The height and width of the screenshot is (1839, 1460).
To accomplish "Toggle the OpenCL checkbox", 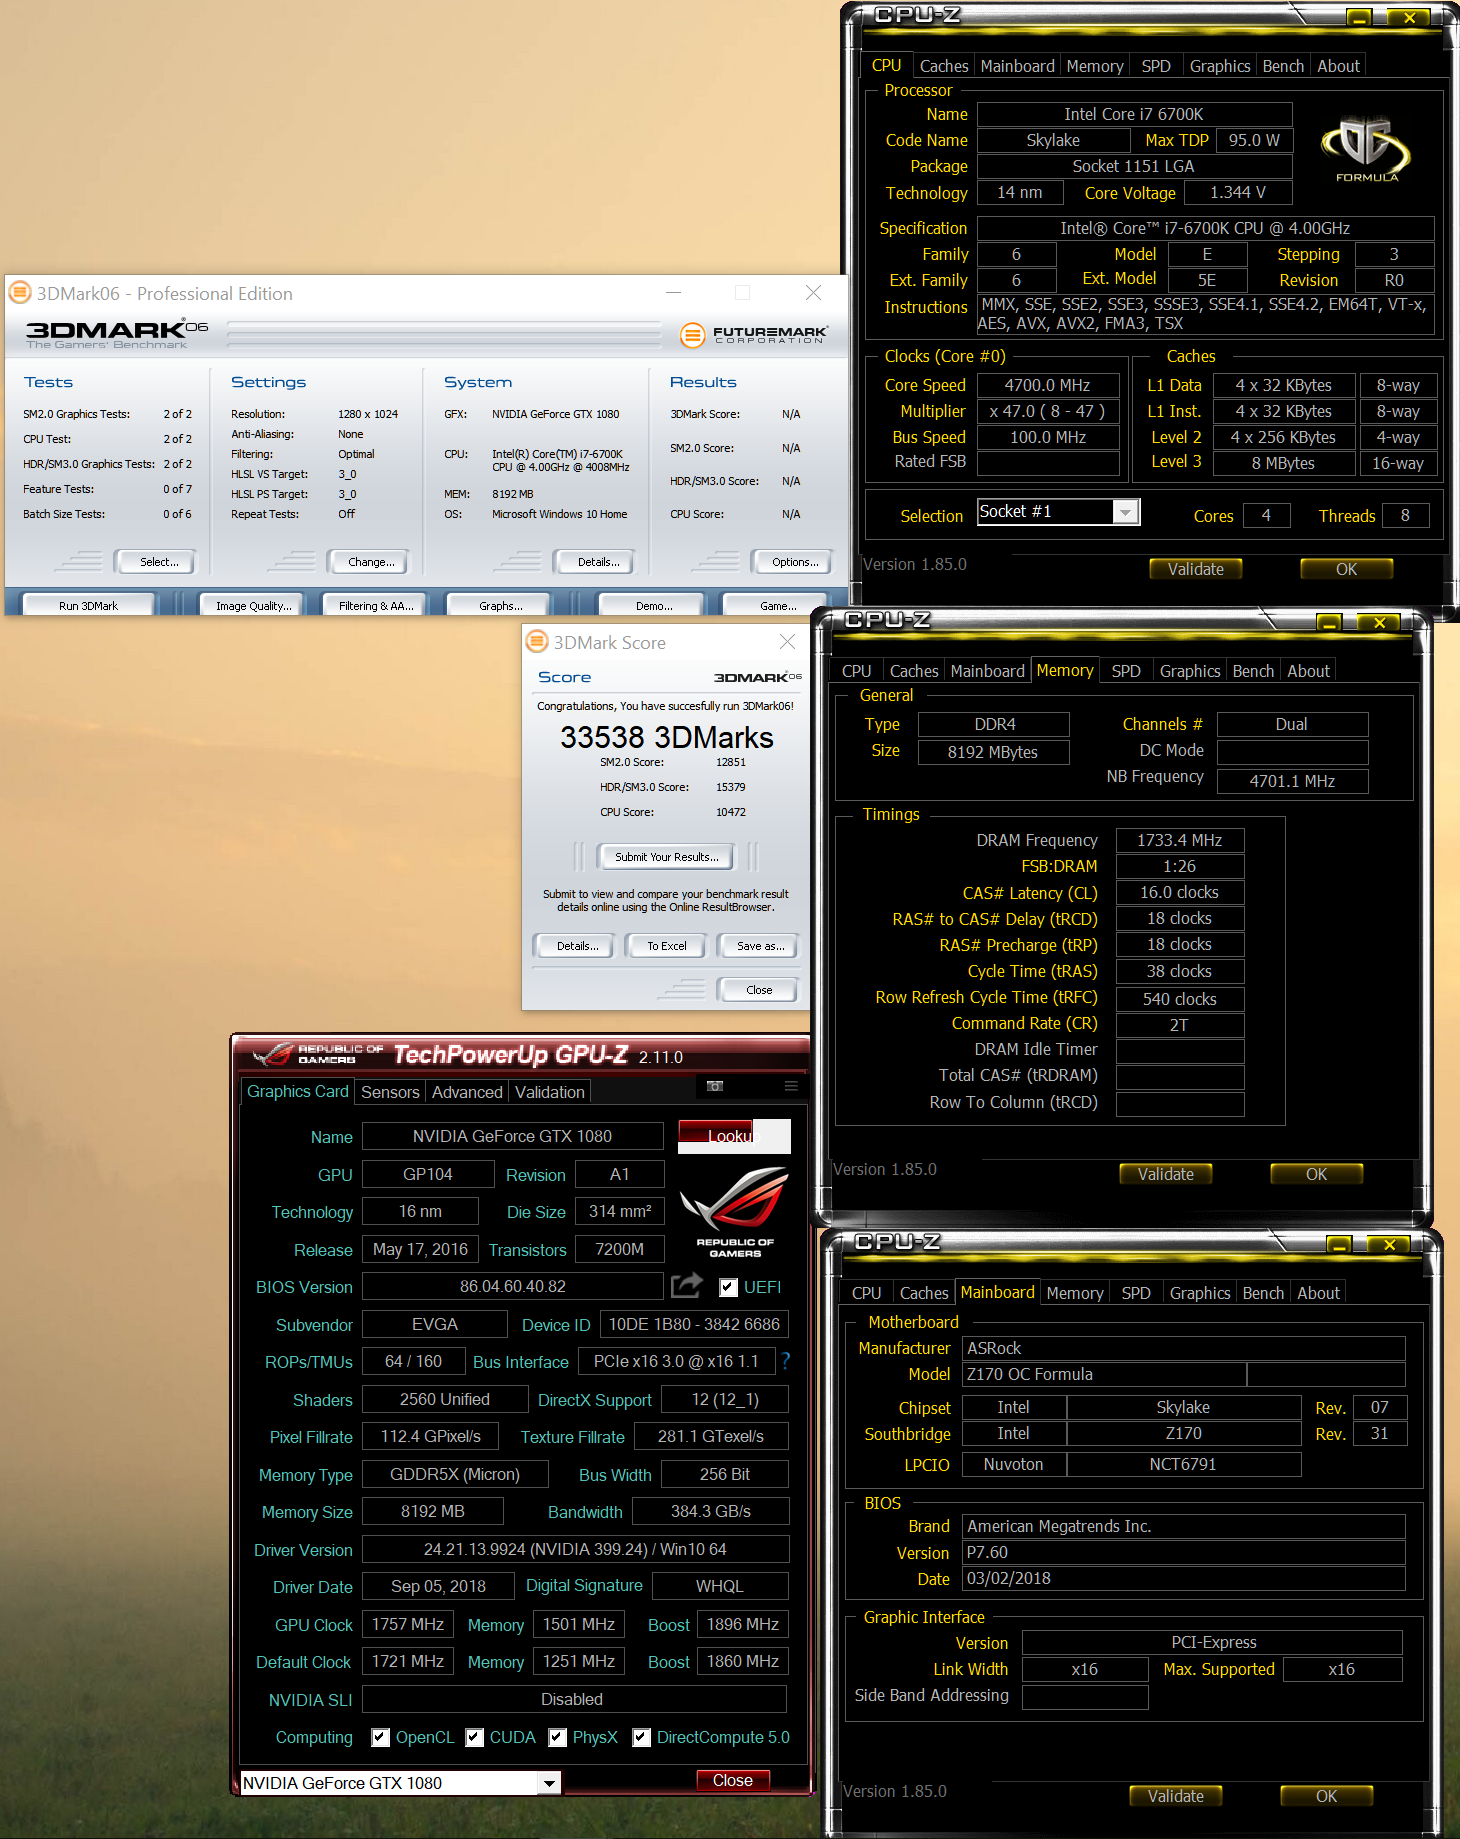I will click(x=380, y=1738).
